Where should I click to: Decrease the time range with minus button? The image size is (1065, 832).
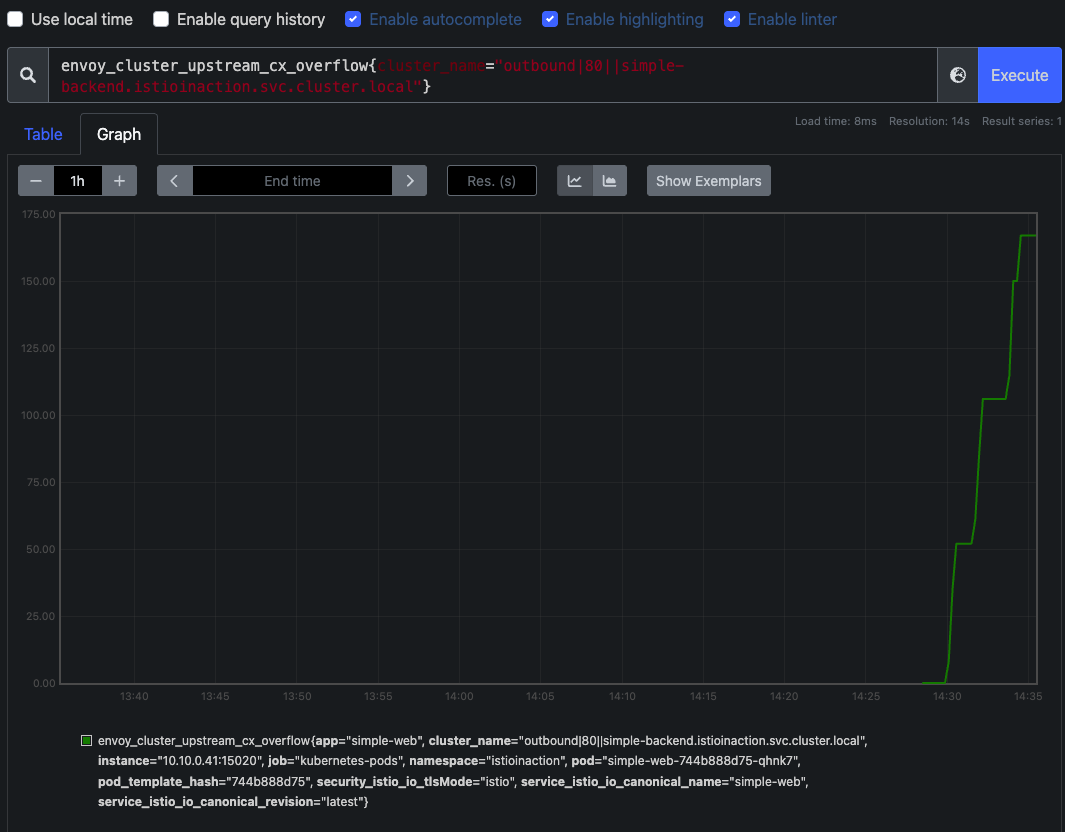pyautogui.click(x=36, y=181)
